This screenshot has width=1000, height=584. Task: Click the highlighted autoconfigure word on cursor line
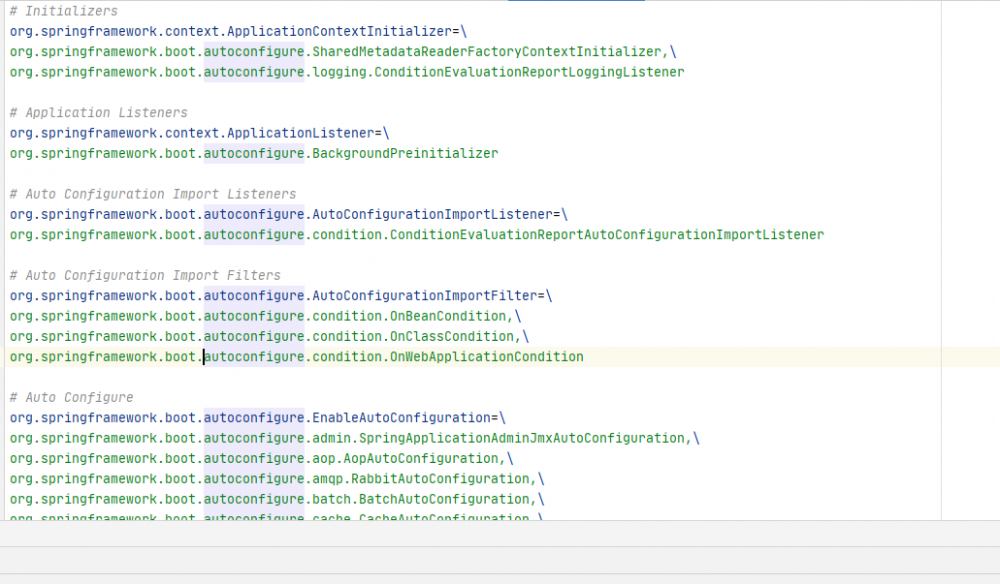pyautogui.click(x=253, y=357)
